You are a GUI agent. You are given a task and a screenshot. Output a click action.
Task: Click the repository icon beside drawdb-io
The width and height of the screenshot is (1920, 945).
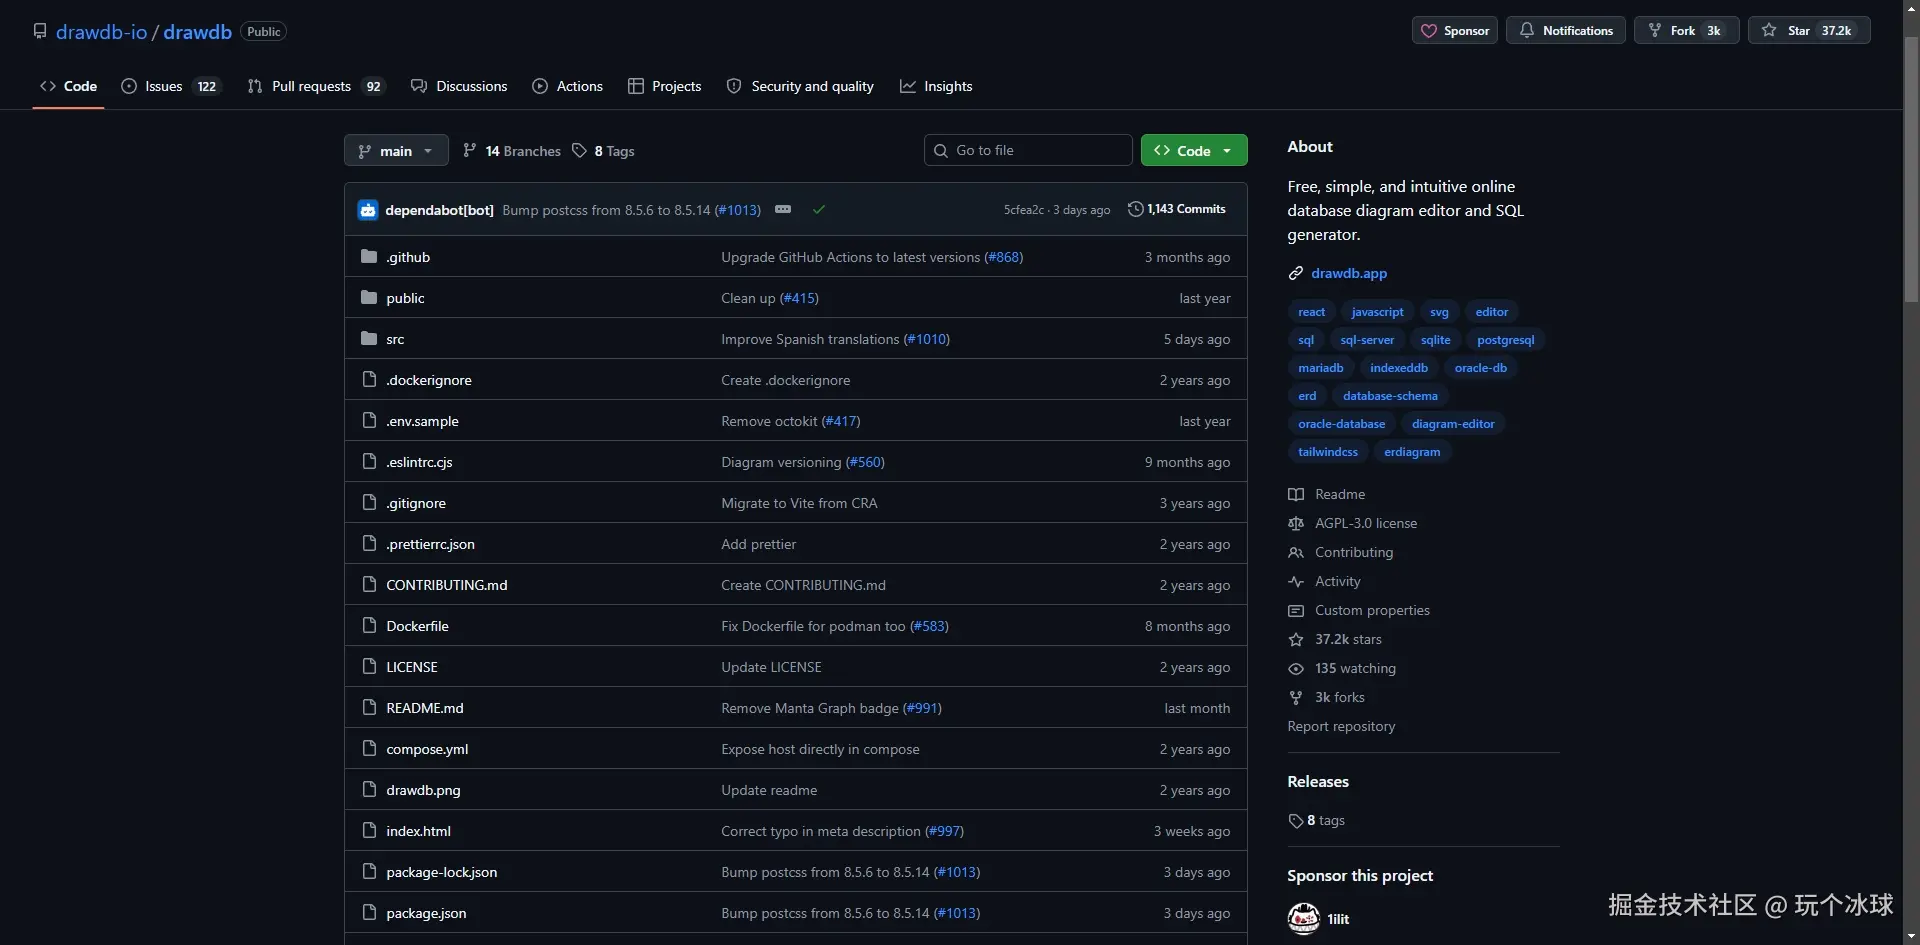click(x=40, y=31)
